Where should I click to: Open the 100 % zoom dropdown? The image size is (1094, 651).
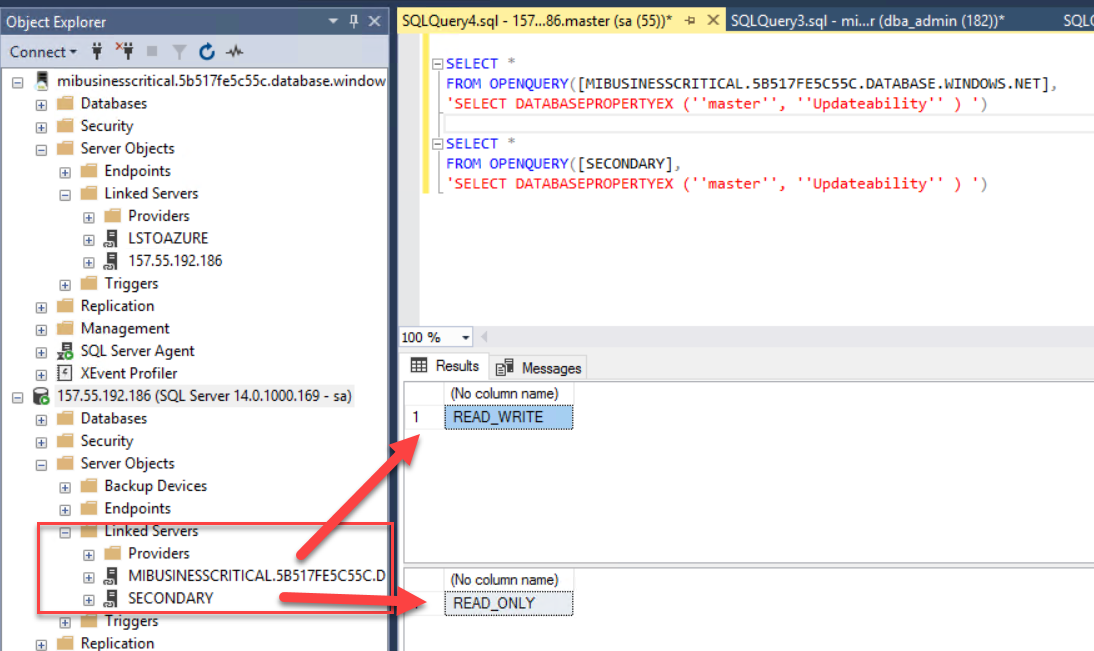[465, 338]
